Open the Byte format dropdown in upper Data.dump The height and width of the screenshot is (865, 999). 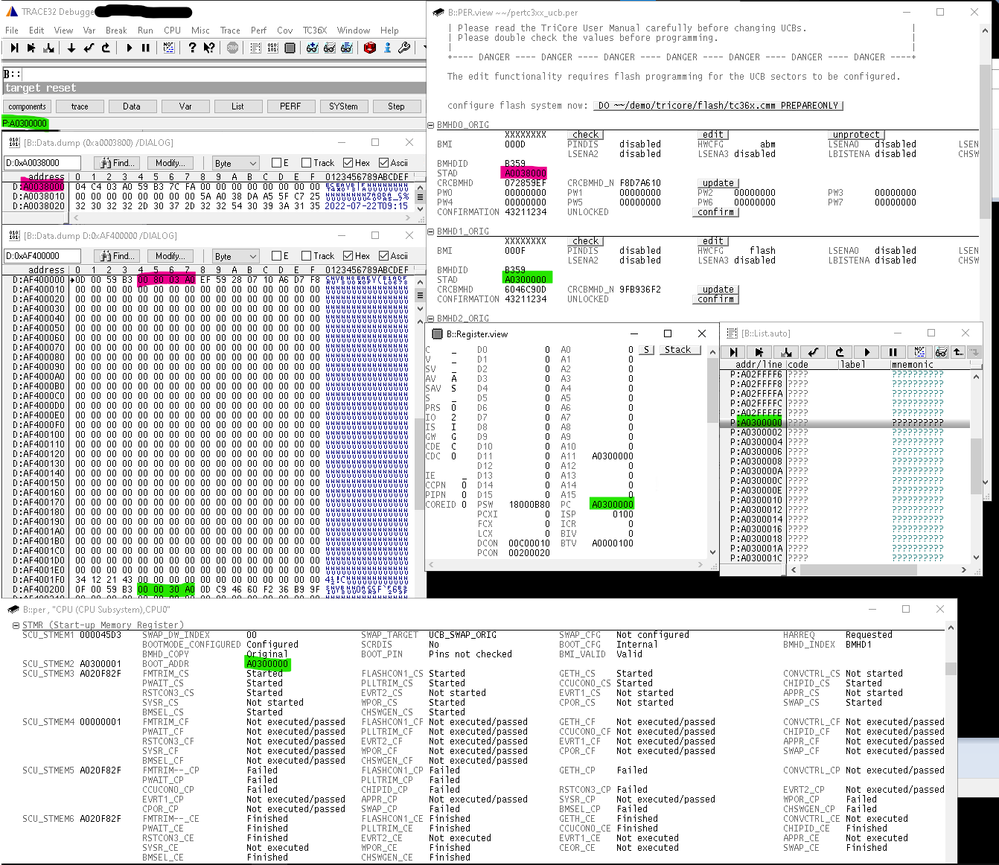[x=236, y=163]
